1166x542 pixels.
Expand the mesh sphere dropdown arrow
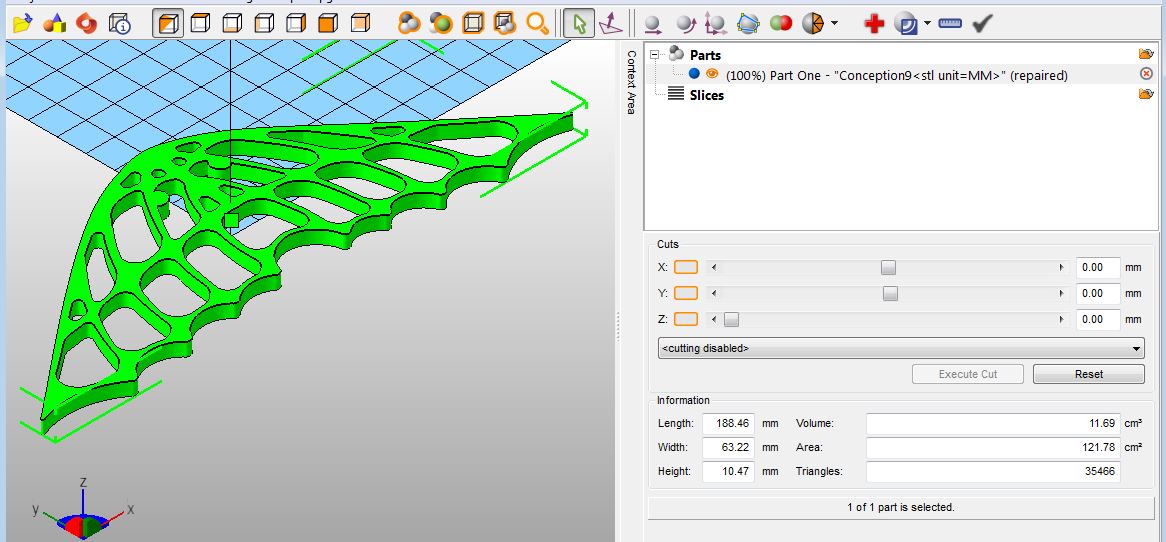834,24
